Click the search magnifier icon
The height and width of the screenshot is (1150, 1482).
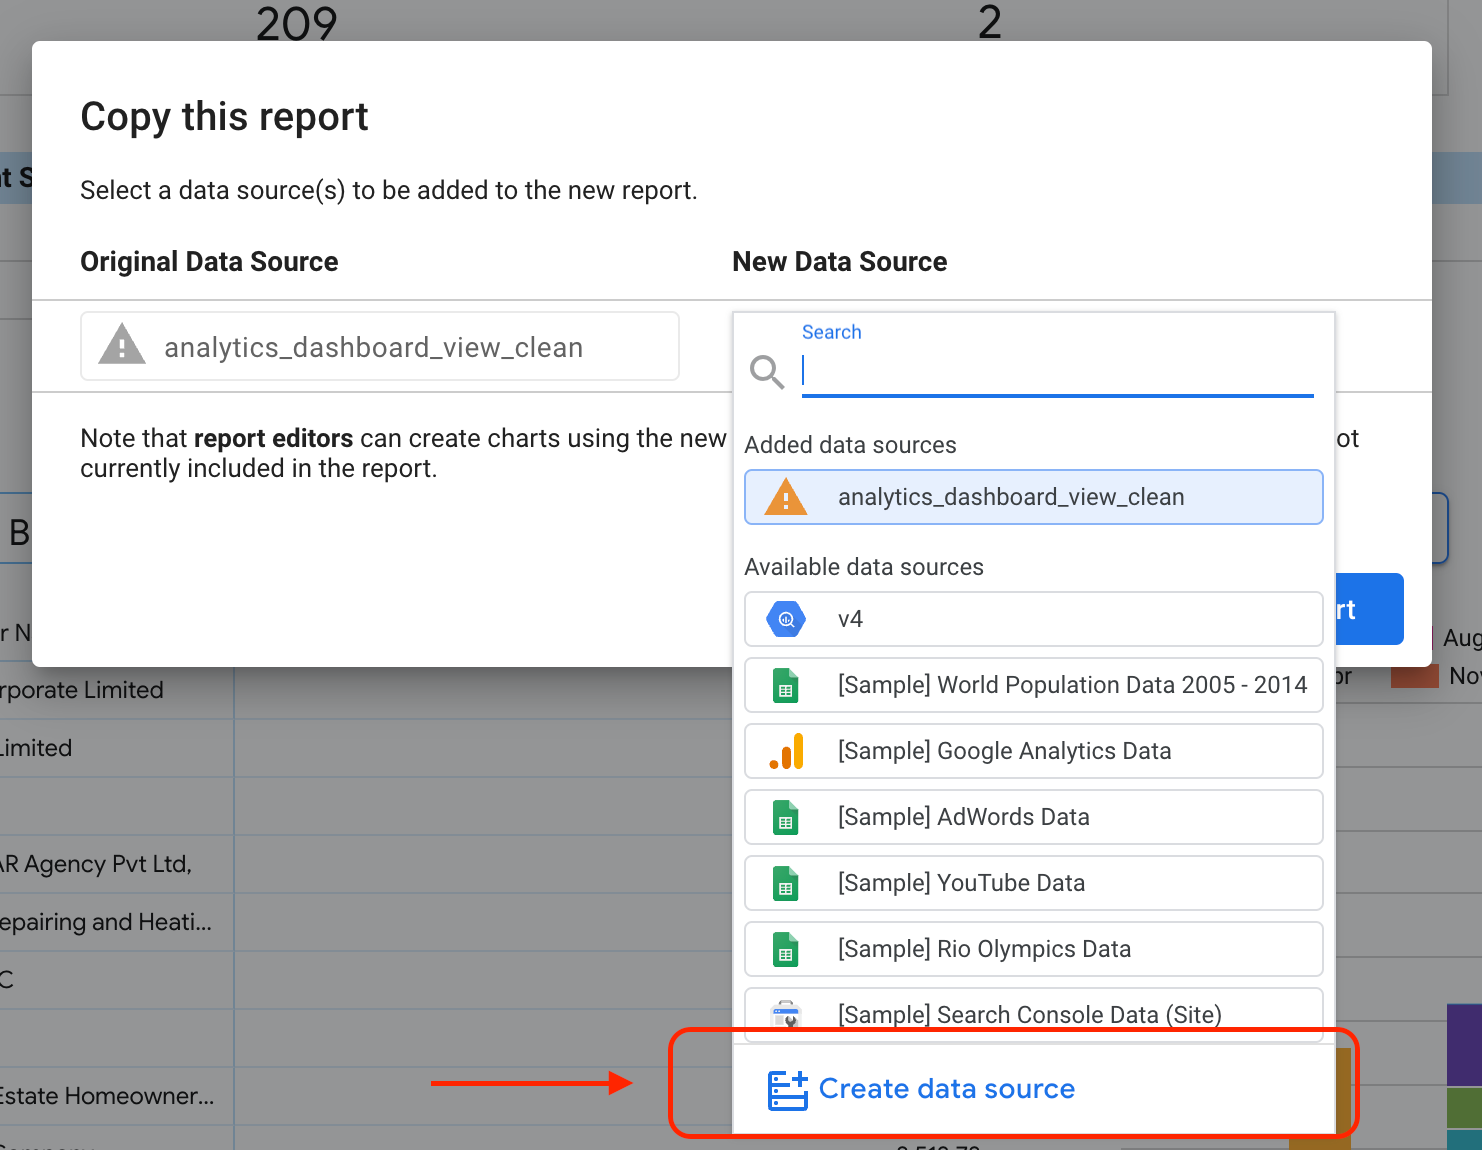coord(766,372)
